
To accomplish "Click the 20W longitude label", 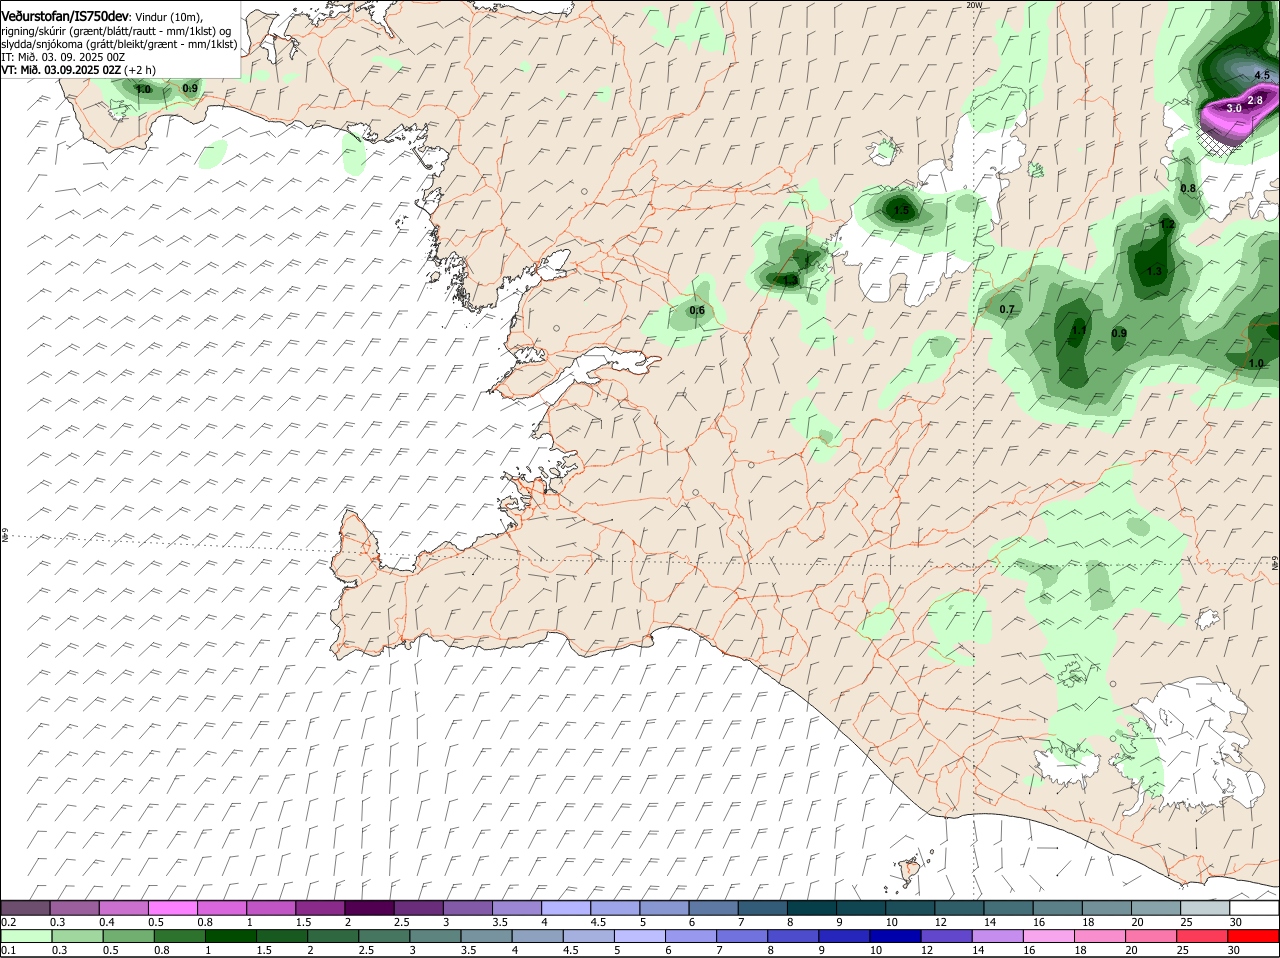I will point(974,5).
